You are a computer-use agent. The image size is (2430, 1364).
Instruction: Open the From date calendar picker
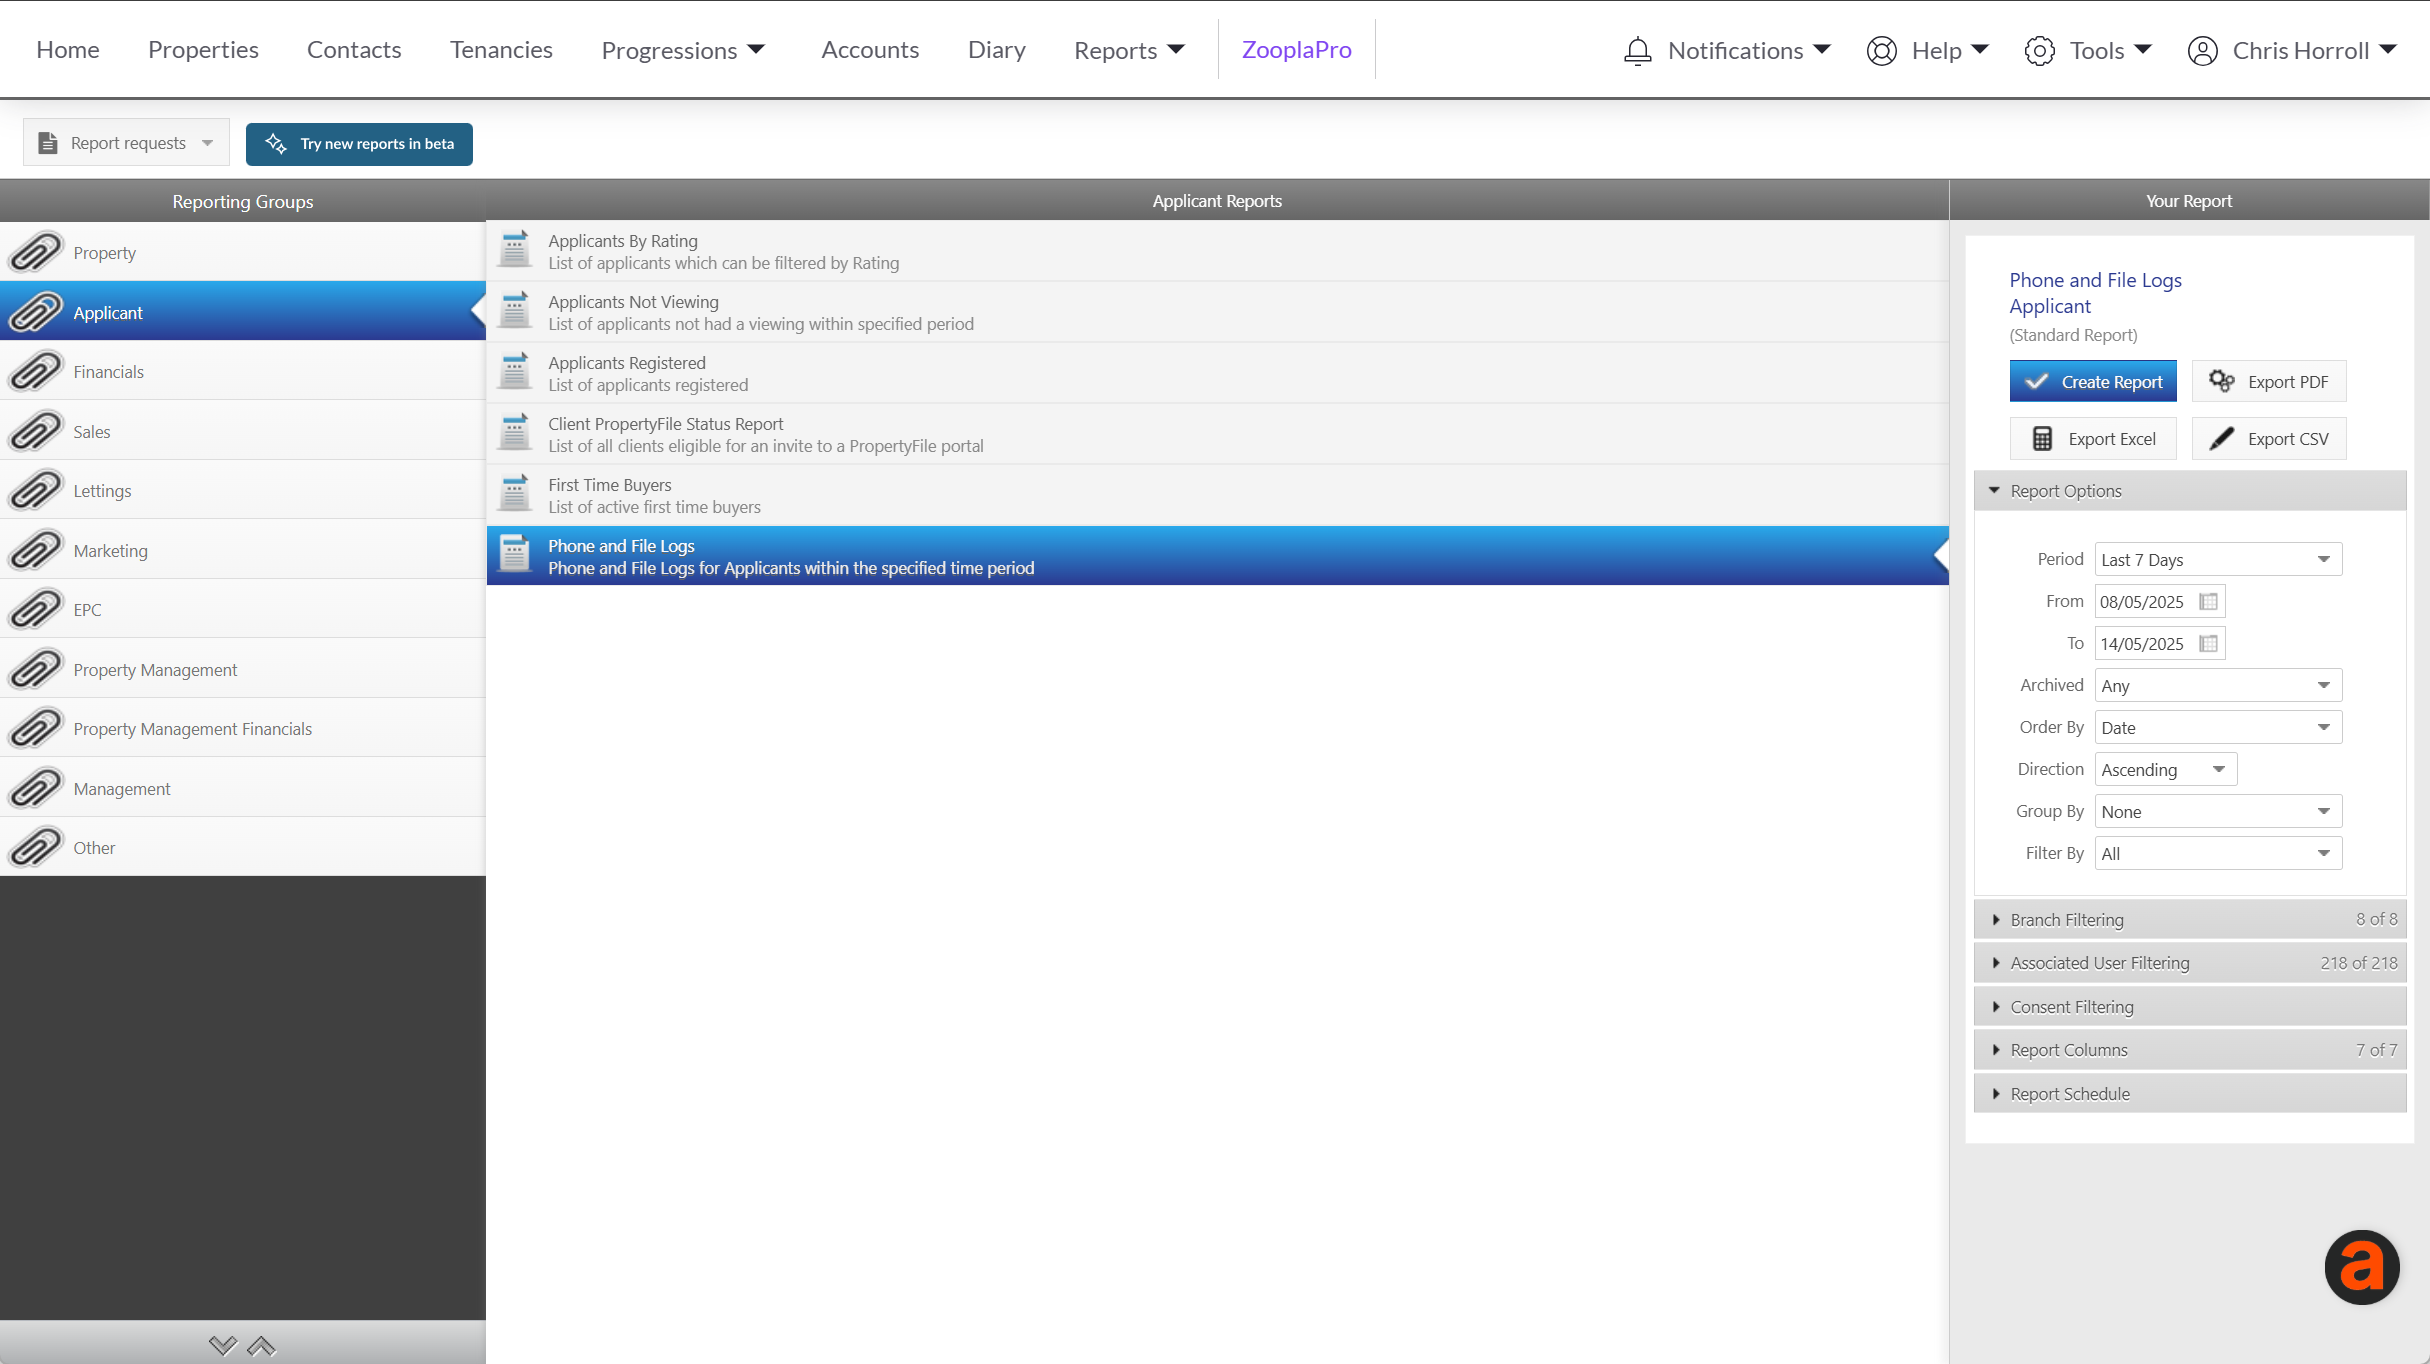(x=2208, y=601)
